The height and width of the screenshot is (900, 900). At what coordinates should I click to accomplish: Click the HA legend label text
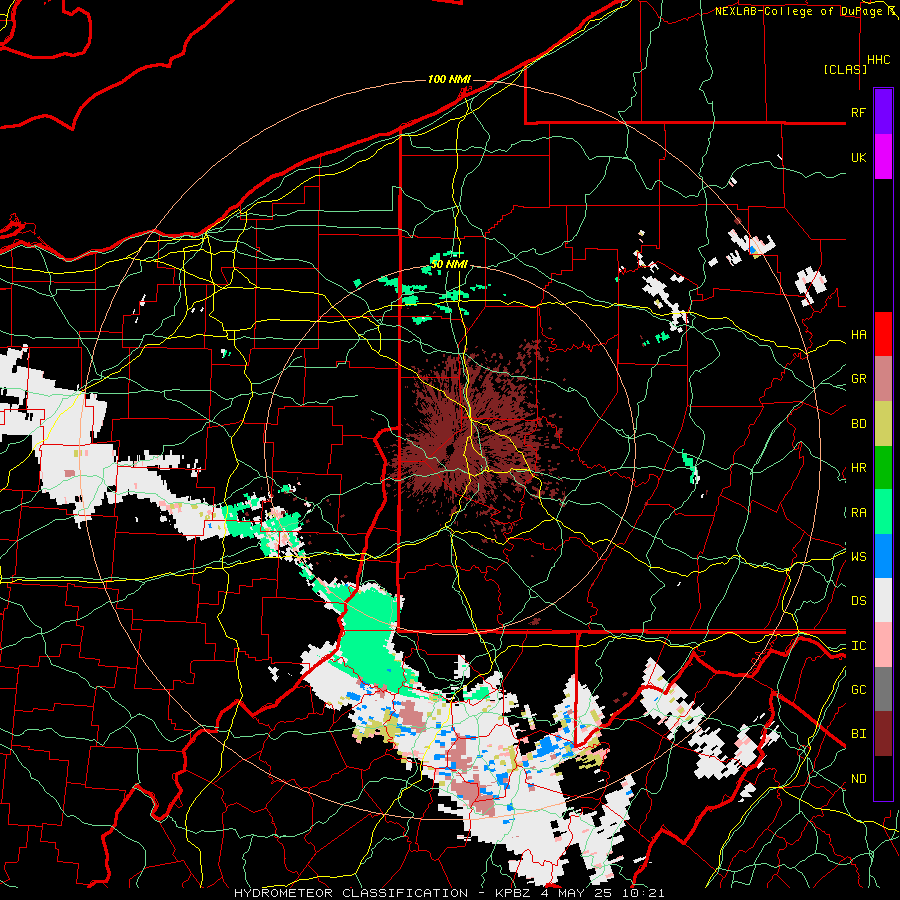click(x=858, y=335)
